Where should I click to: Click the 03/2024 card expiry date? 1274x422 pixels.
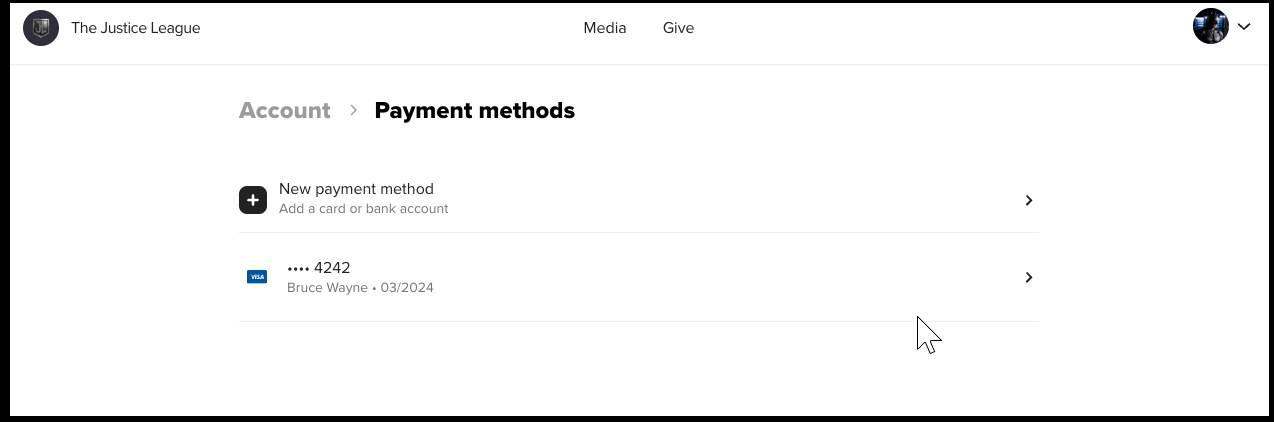tap(408, 288)
